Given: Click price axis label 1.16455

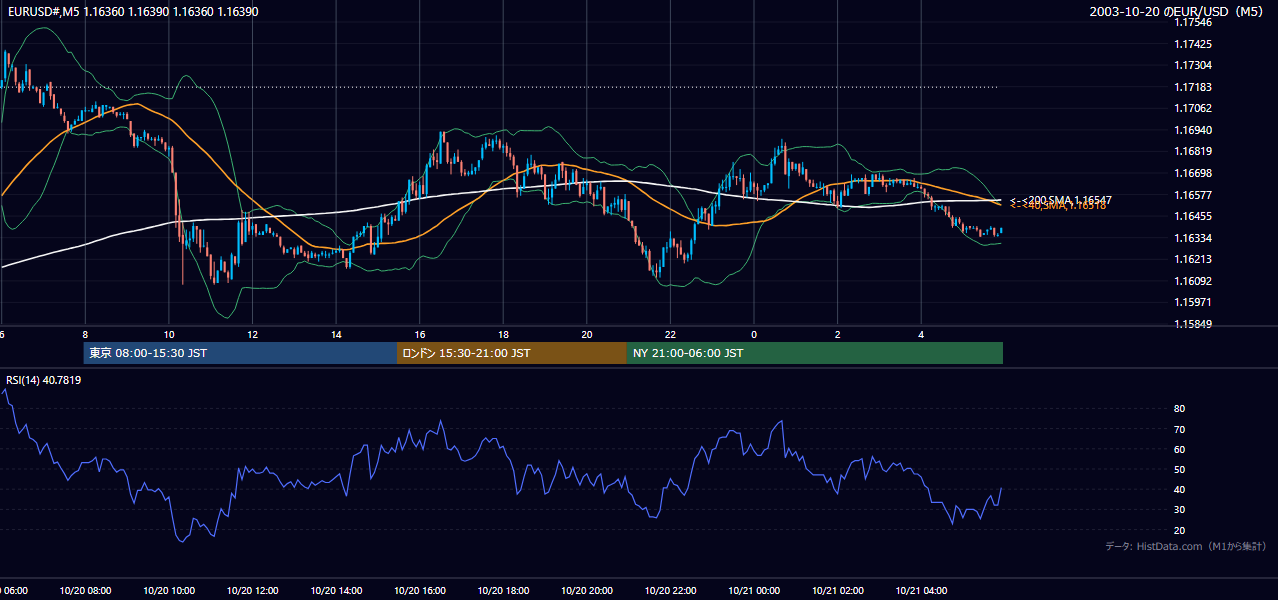Looking at the screenshot, I should (x=1192, y=216).
